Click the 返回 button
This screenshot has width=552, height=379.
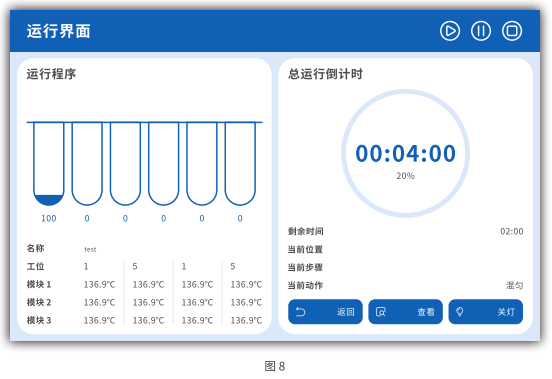tap(325, 312)
